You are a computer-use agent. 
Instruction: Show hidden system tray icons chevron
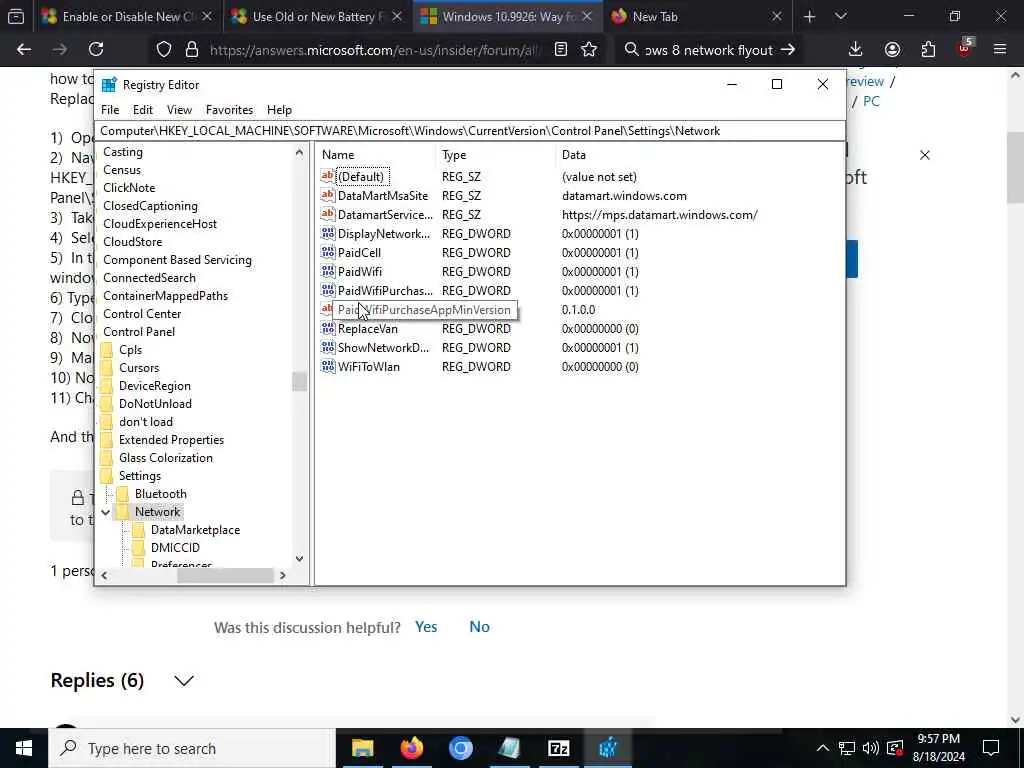(x=823, y=748)
